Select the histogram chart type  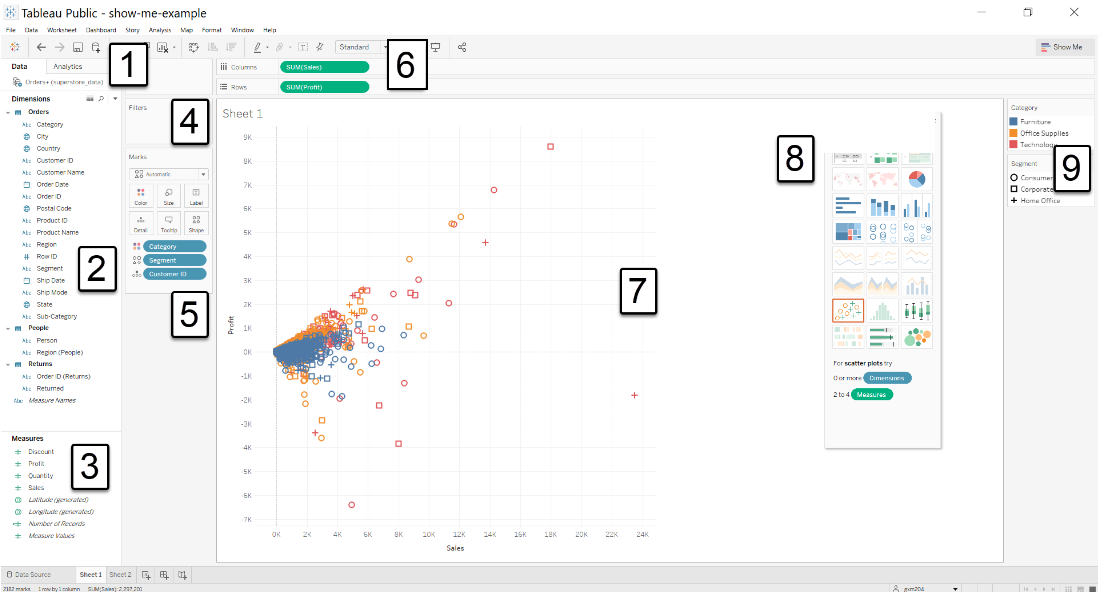click(x=881, y=310)
